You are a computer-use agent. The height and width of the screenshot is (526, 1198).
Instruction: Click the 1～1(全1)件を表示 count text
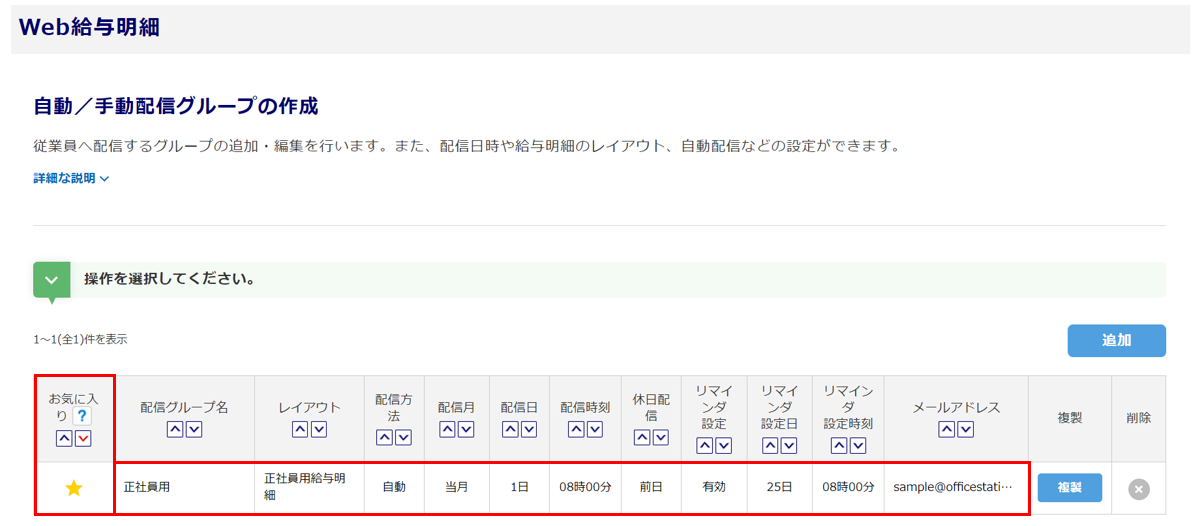(80, 340)
